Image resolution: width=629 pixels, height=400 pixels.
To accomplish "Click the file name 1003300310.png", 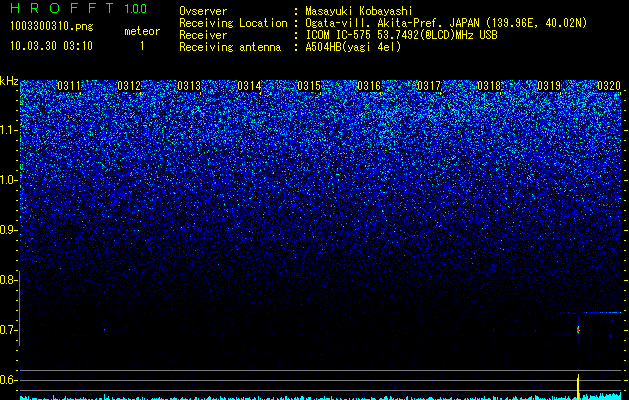I will pyautogui.click(x=52, y=26).
